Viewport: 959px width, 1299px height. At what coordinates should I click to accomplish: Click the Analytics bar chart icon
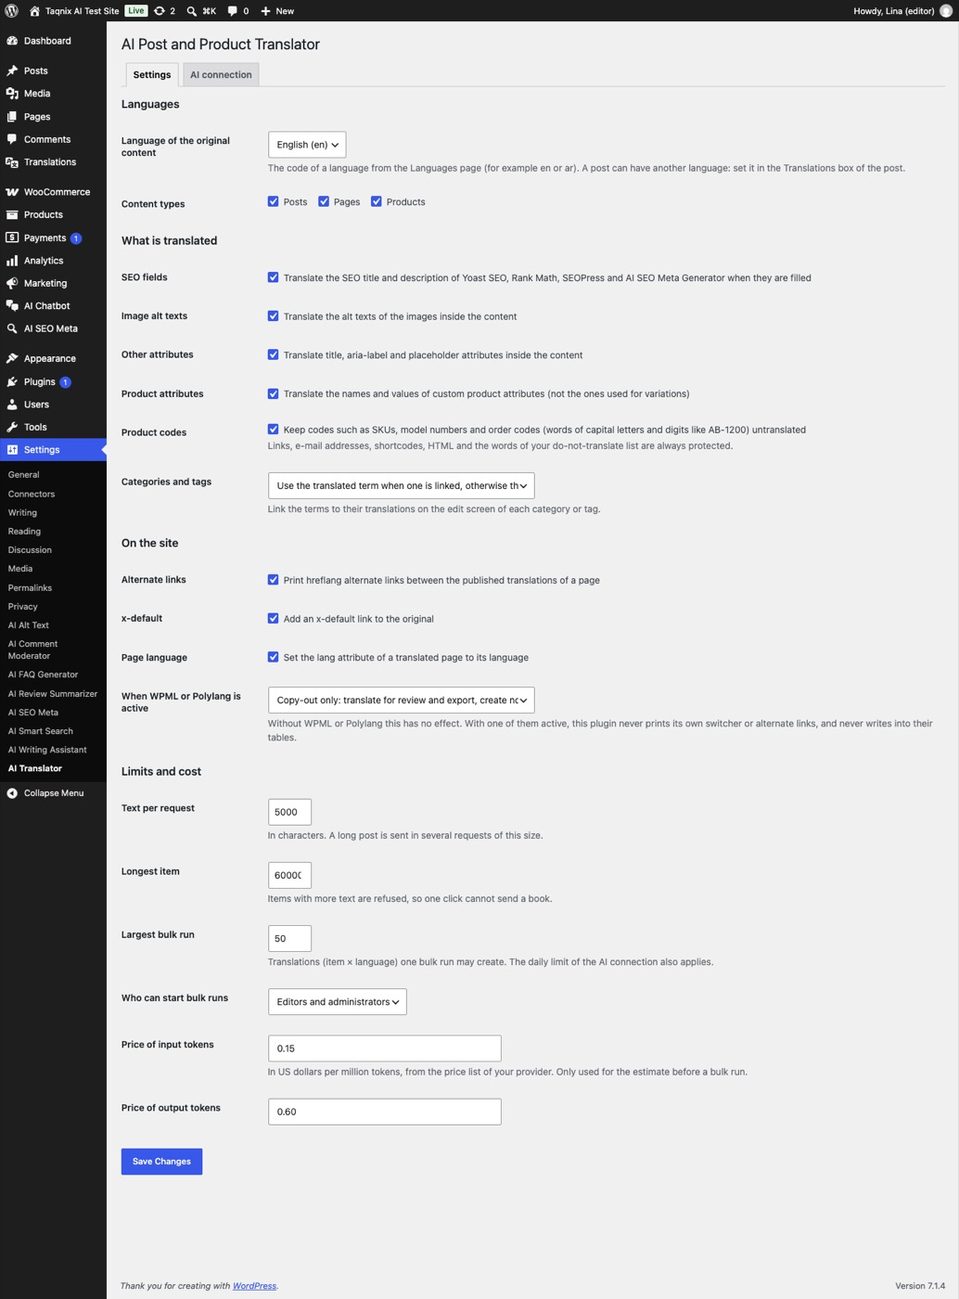point(12,261)
